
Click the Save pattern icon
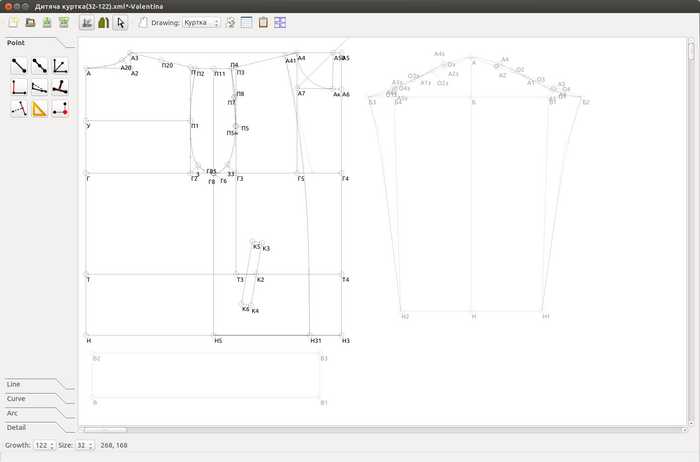click(47, 22)
